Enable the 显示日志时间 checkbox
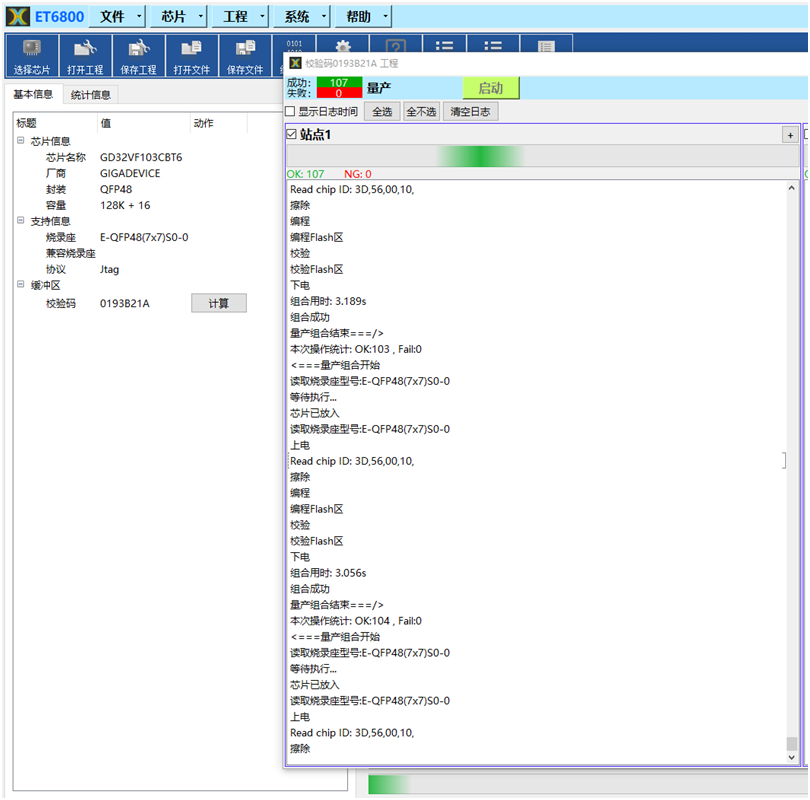Viewport: 810px width, 800px height. [x=291, y=112]
